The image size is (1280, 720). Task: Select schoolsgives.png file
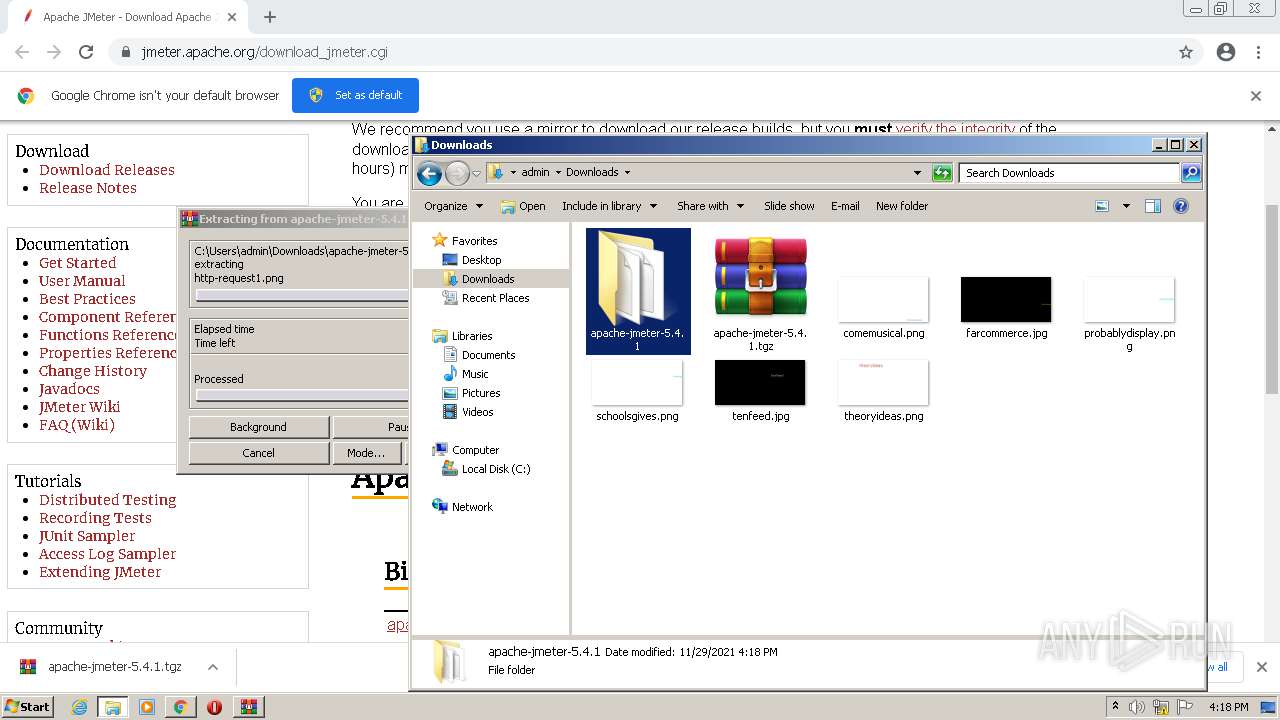click(x=637, y=391)
